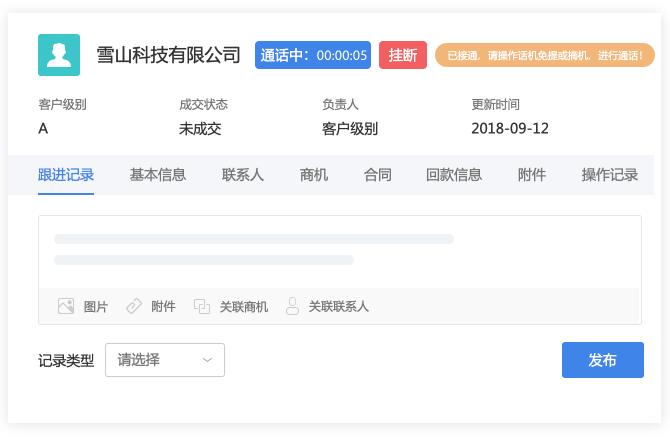Click the 关联联系人 person icon

[292, 306]
